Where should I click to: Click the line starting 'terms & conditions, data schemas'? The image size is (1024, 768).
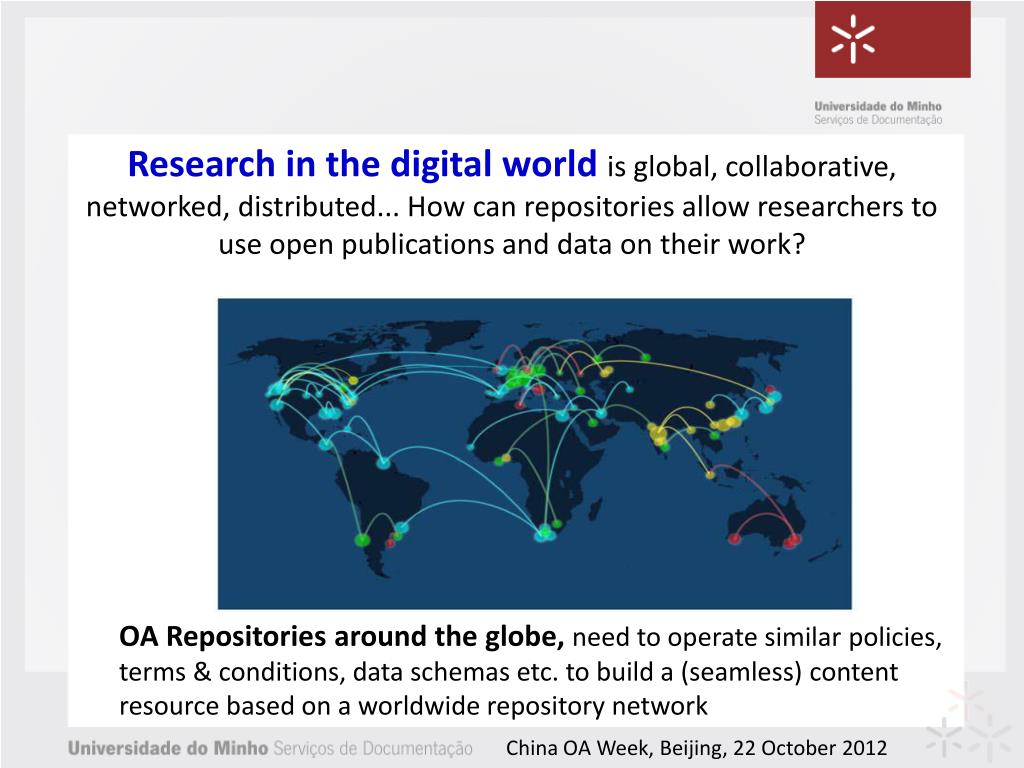pos(508,672)
